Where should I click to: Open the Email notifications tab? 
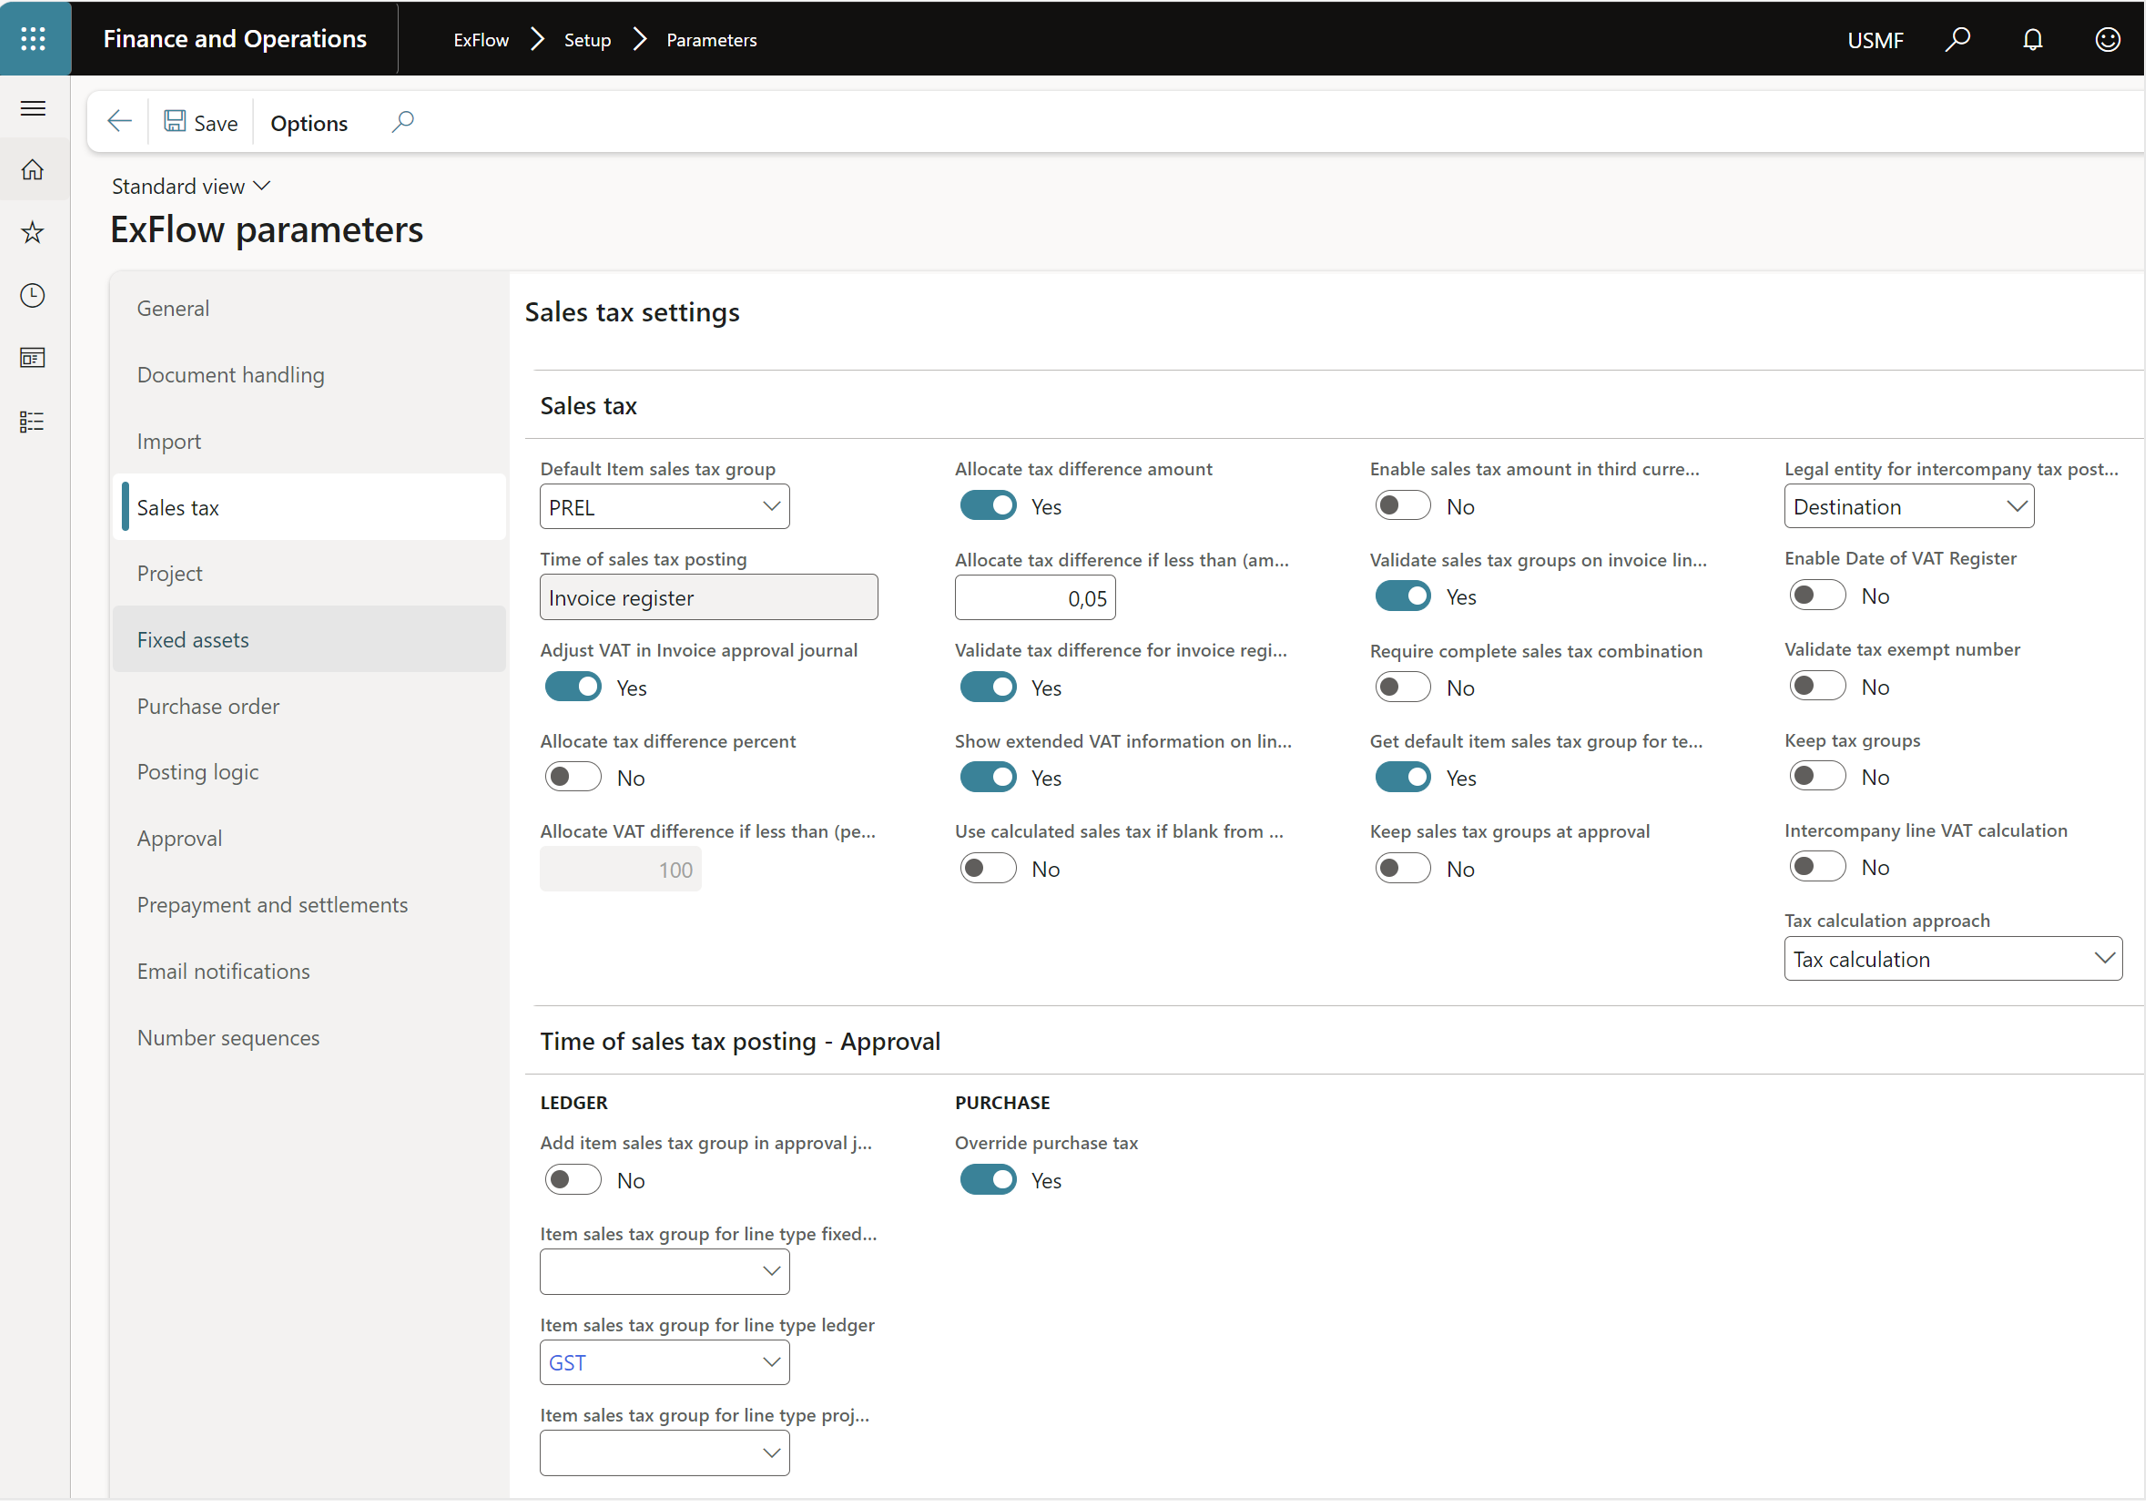point(309,971)
